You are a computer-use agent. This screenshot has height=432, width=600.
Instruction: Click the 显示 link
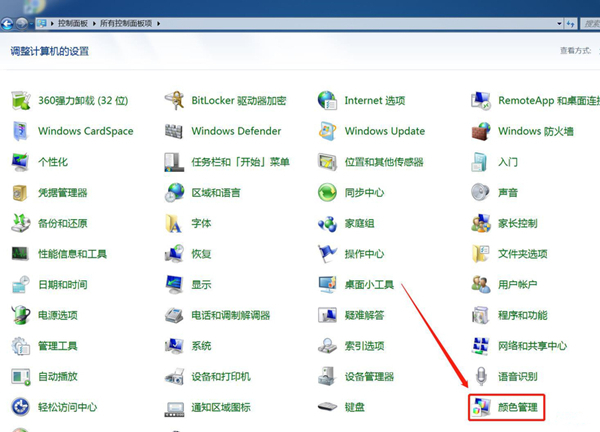[x=201, y=285]
